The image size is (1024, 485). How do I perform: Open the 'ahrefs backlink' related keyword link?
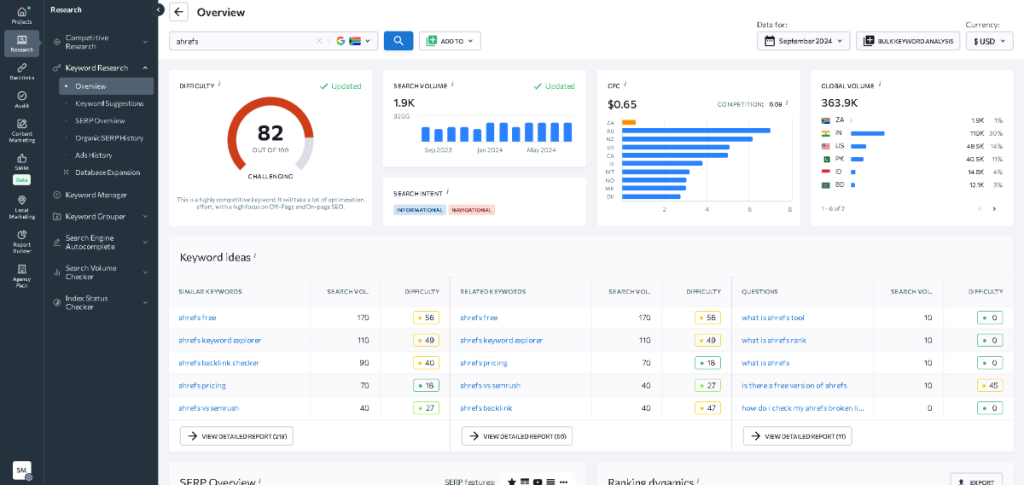(x=486, y=408)
